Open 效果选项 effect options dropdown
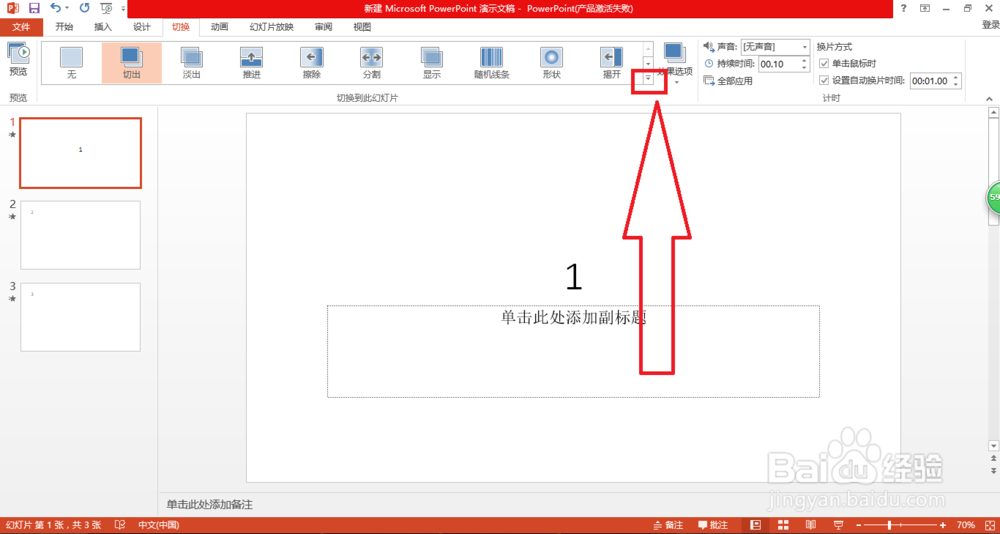 [675, 63]
